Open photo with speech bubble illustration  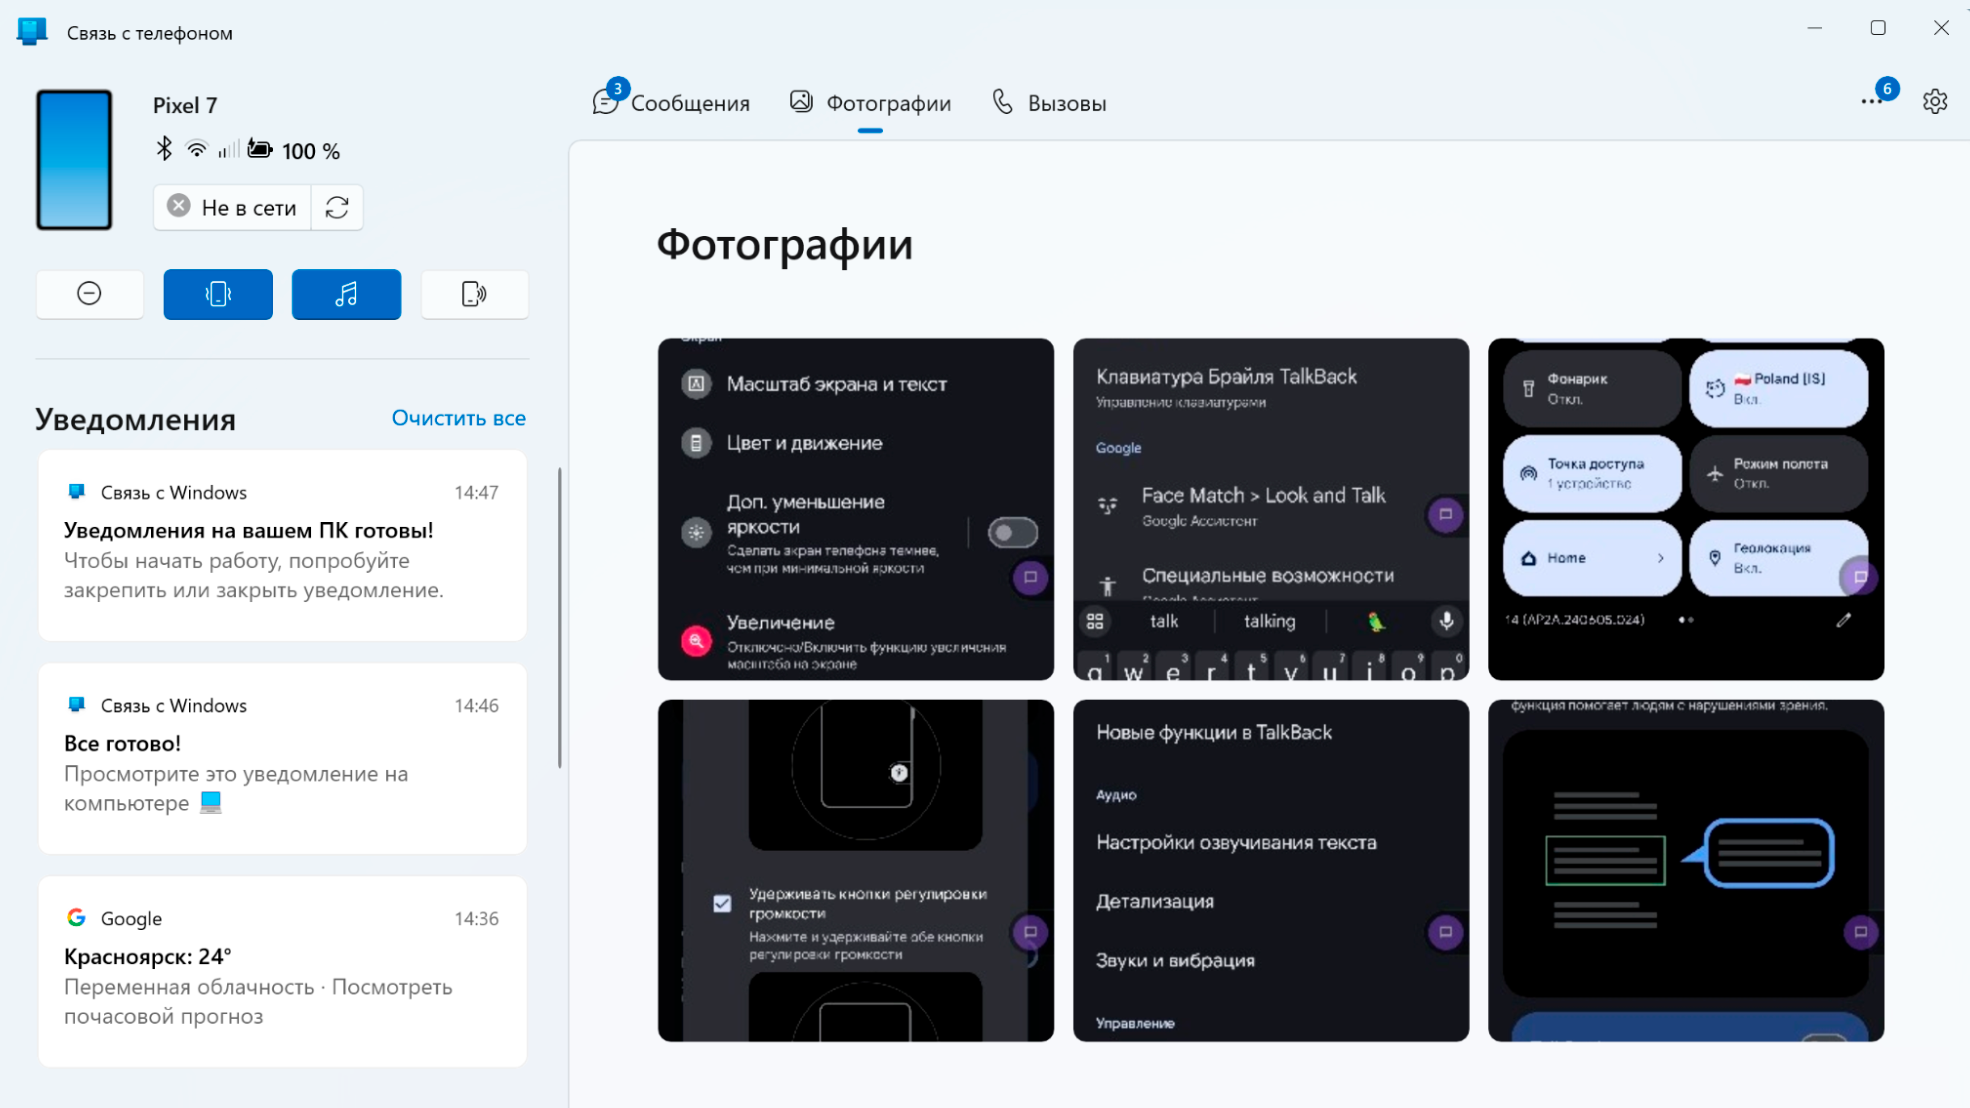point(1686,871)
